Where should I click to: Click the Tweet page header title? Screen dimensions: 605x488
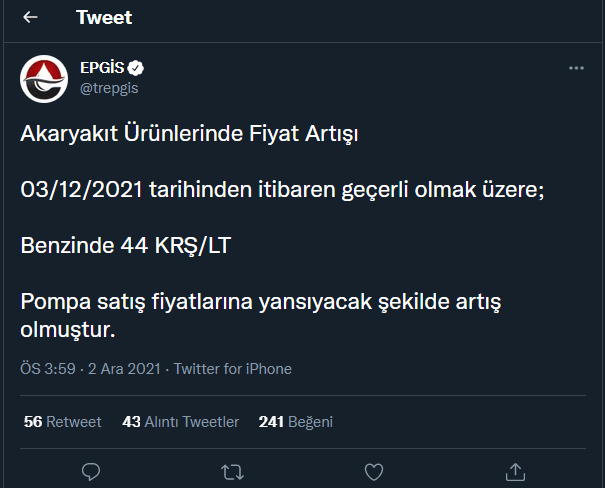pos(104,18)
